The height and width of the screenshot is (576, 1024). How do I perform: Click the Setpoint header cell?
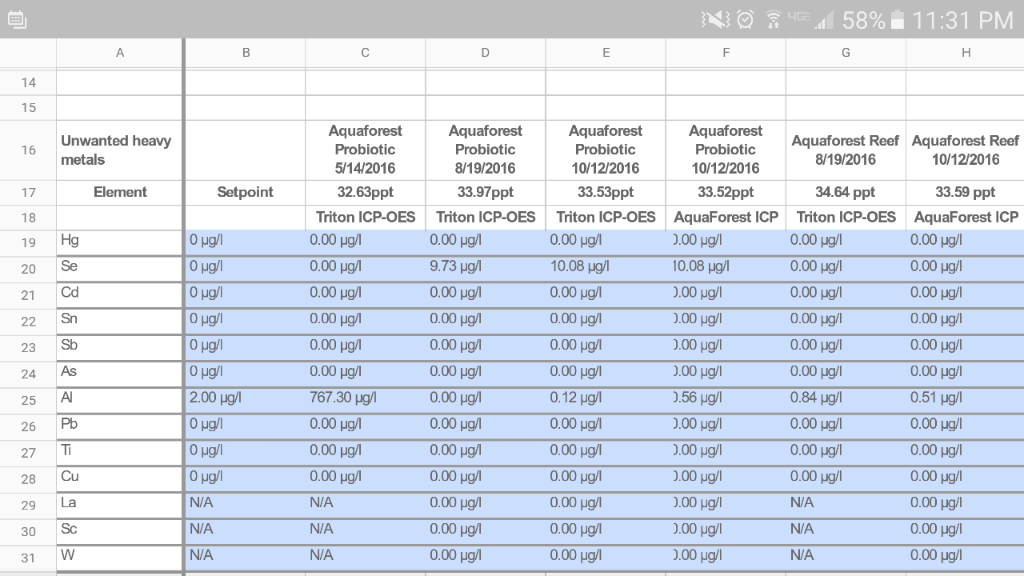point(245,192)
